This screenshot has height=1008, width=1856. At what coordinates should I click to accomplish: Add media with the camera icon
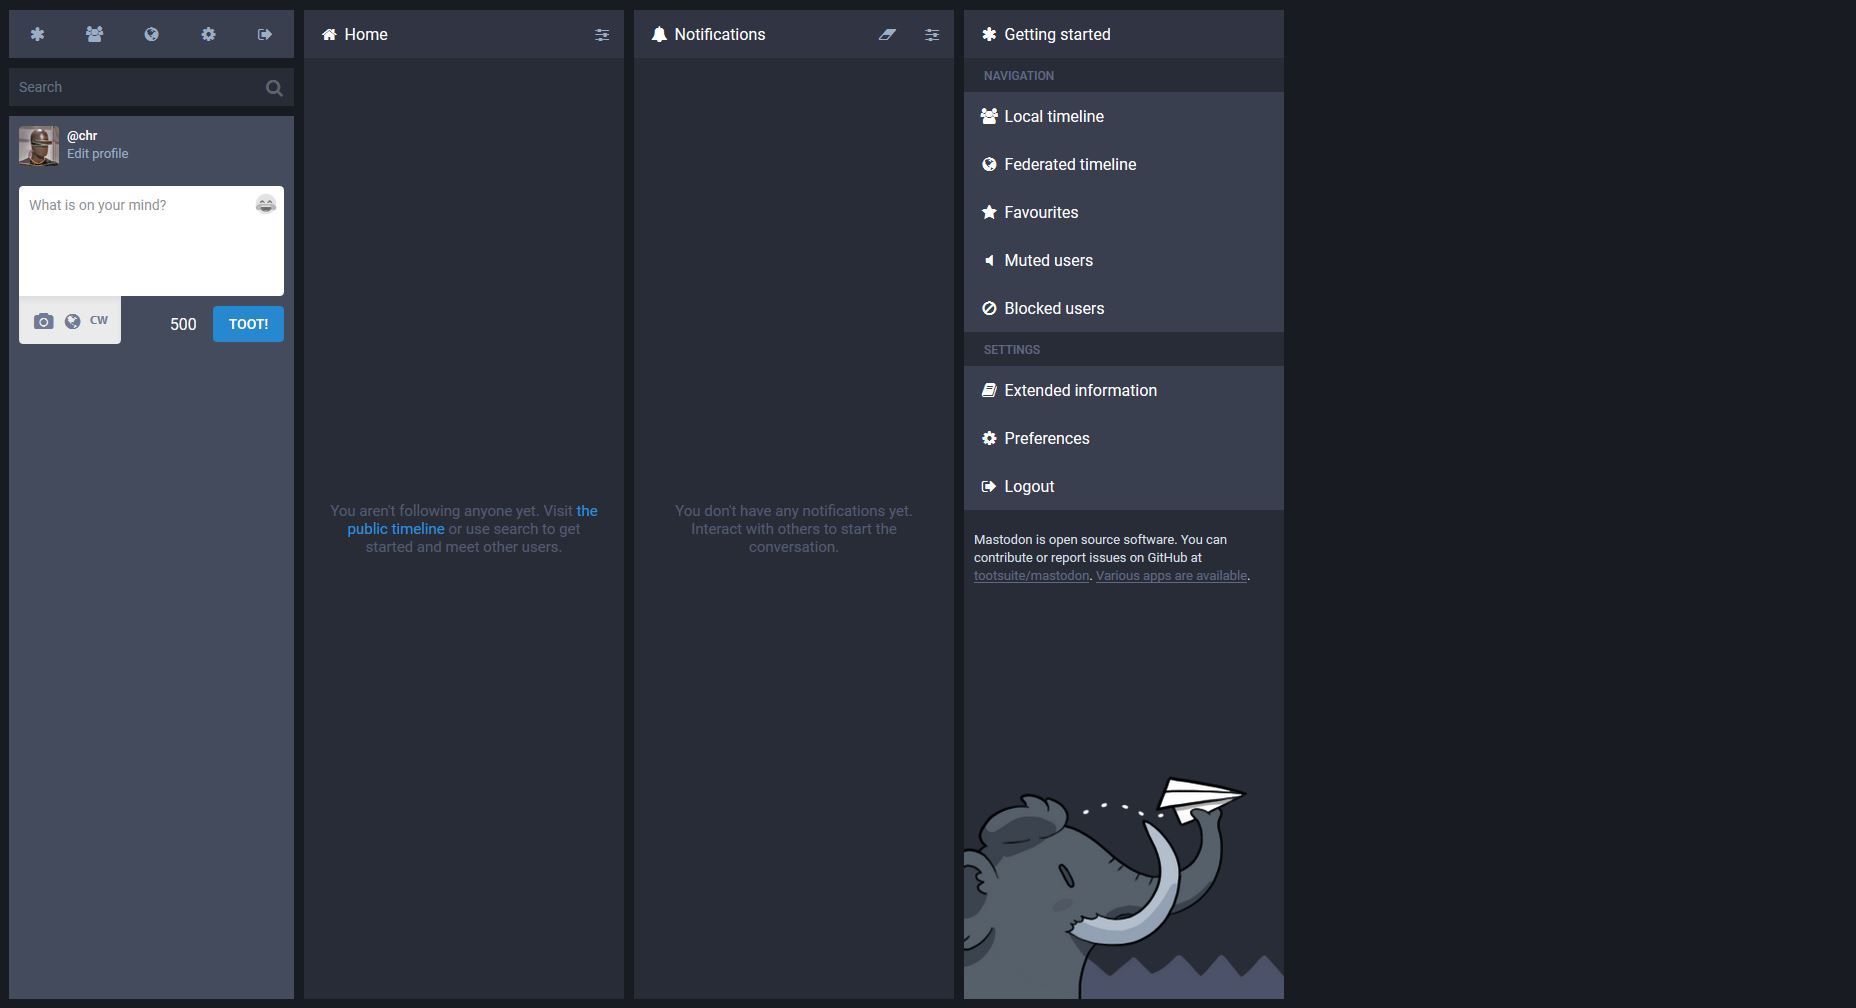43,321
